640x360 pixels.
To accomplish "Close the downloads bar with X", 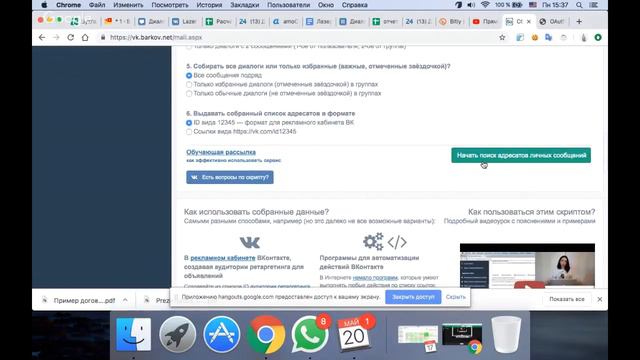I will (x=600, y=299).
